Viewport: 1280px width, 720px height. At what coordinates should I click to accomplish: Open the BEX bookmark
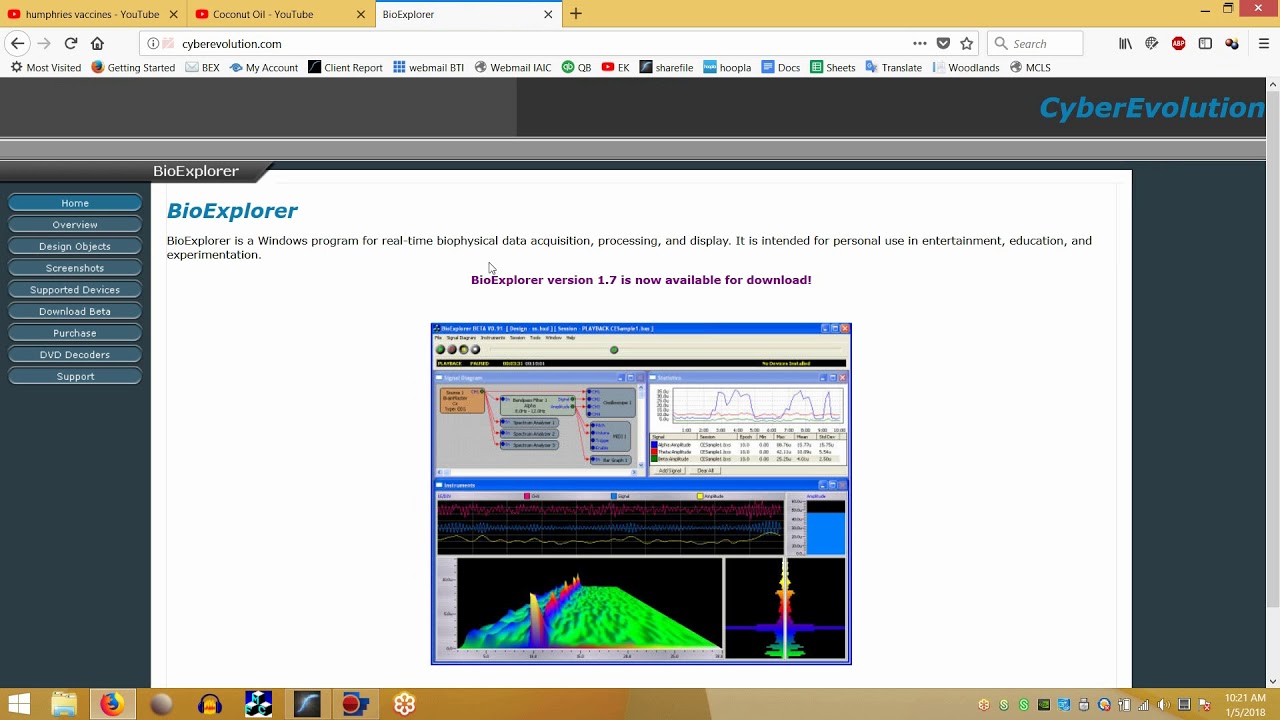click(202, 68)
